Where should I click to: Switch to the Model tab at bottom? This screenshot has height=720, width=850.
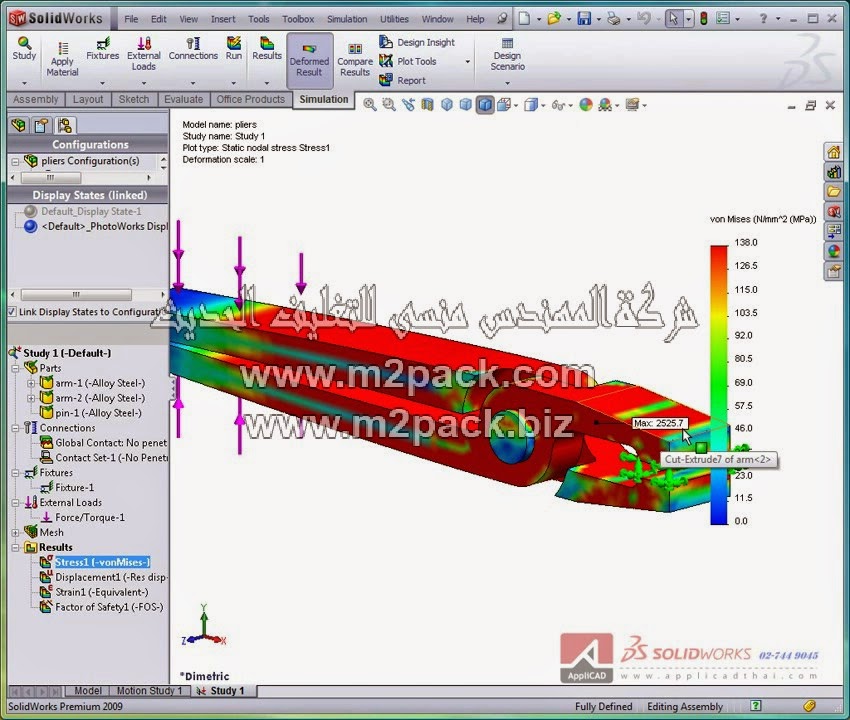[87, 691]
